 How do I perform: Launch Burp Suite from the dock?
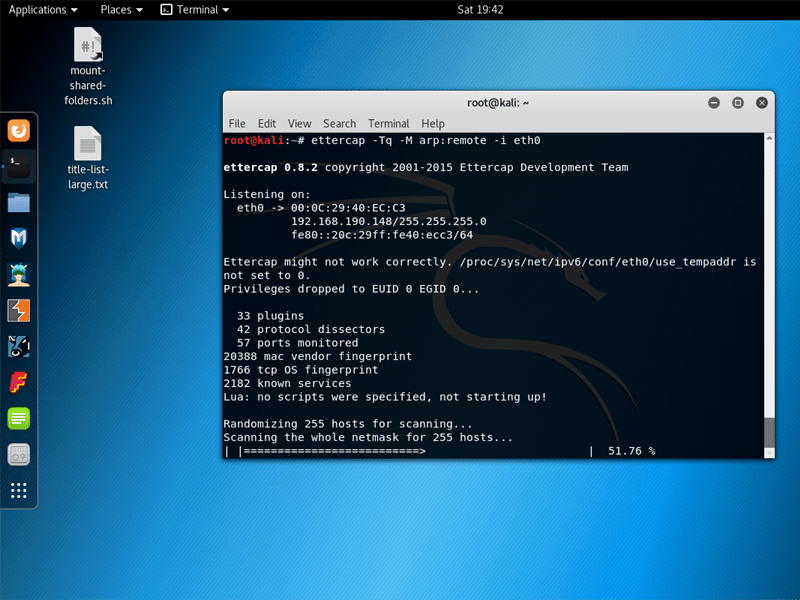click(19, 310)
